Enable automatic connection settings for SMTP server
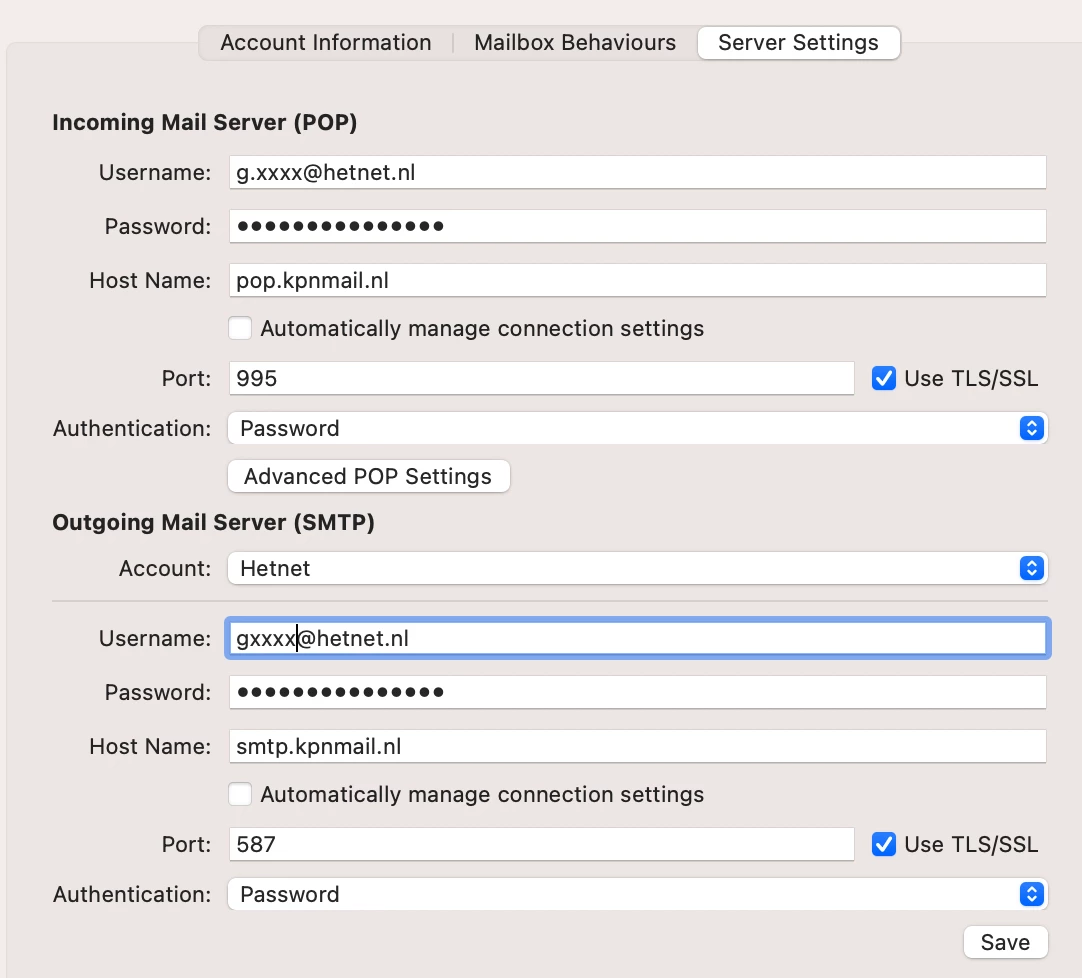1082x978 pixels. point(240,794)
